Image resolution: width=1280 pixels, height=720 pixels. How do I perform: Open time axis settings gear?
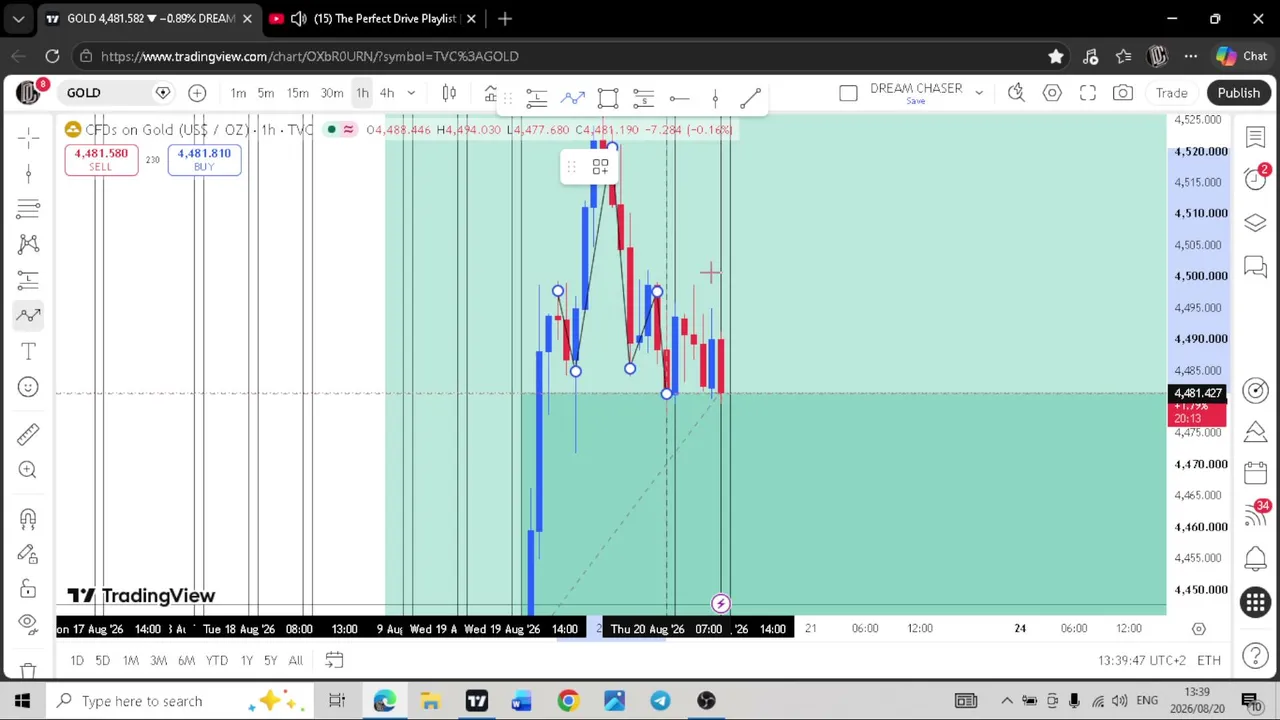coord(1198,628)
